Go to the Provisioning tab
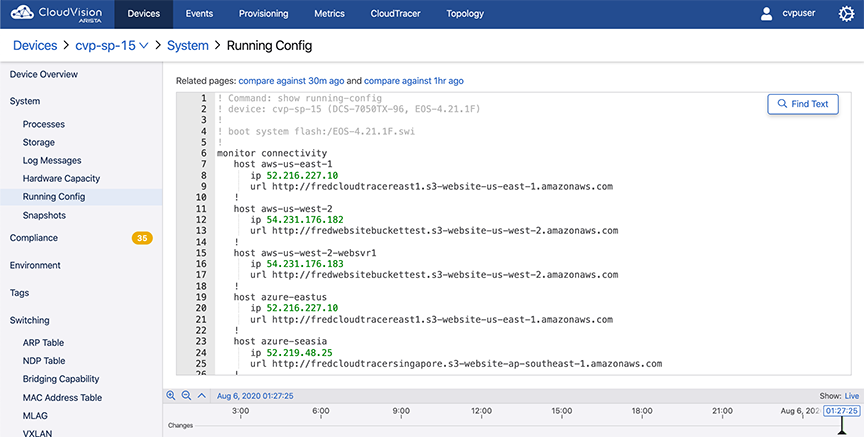Image resolution: width=864 pixels, height=437 pixels. pyautogui.click(x=263, y=14)
